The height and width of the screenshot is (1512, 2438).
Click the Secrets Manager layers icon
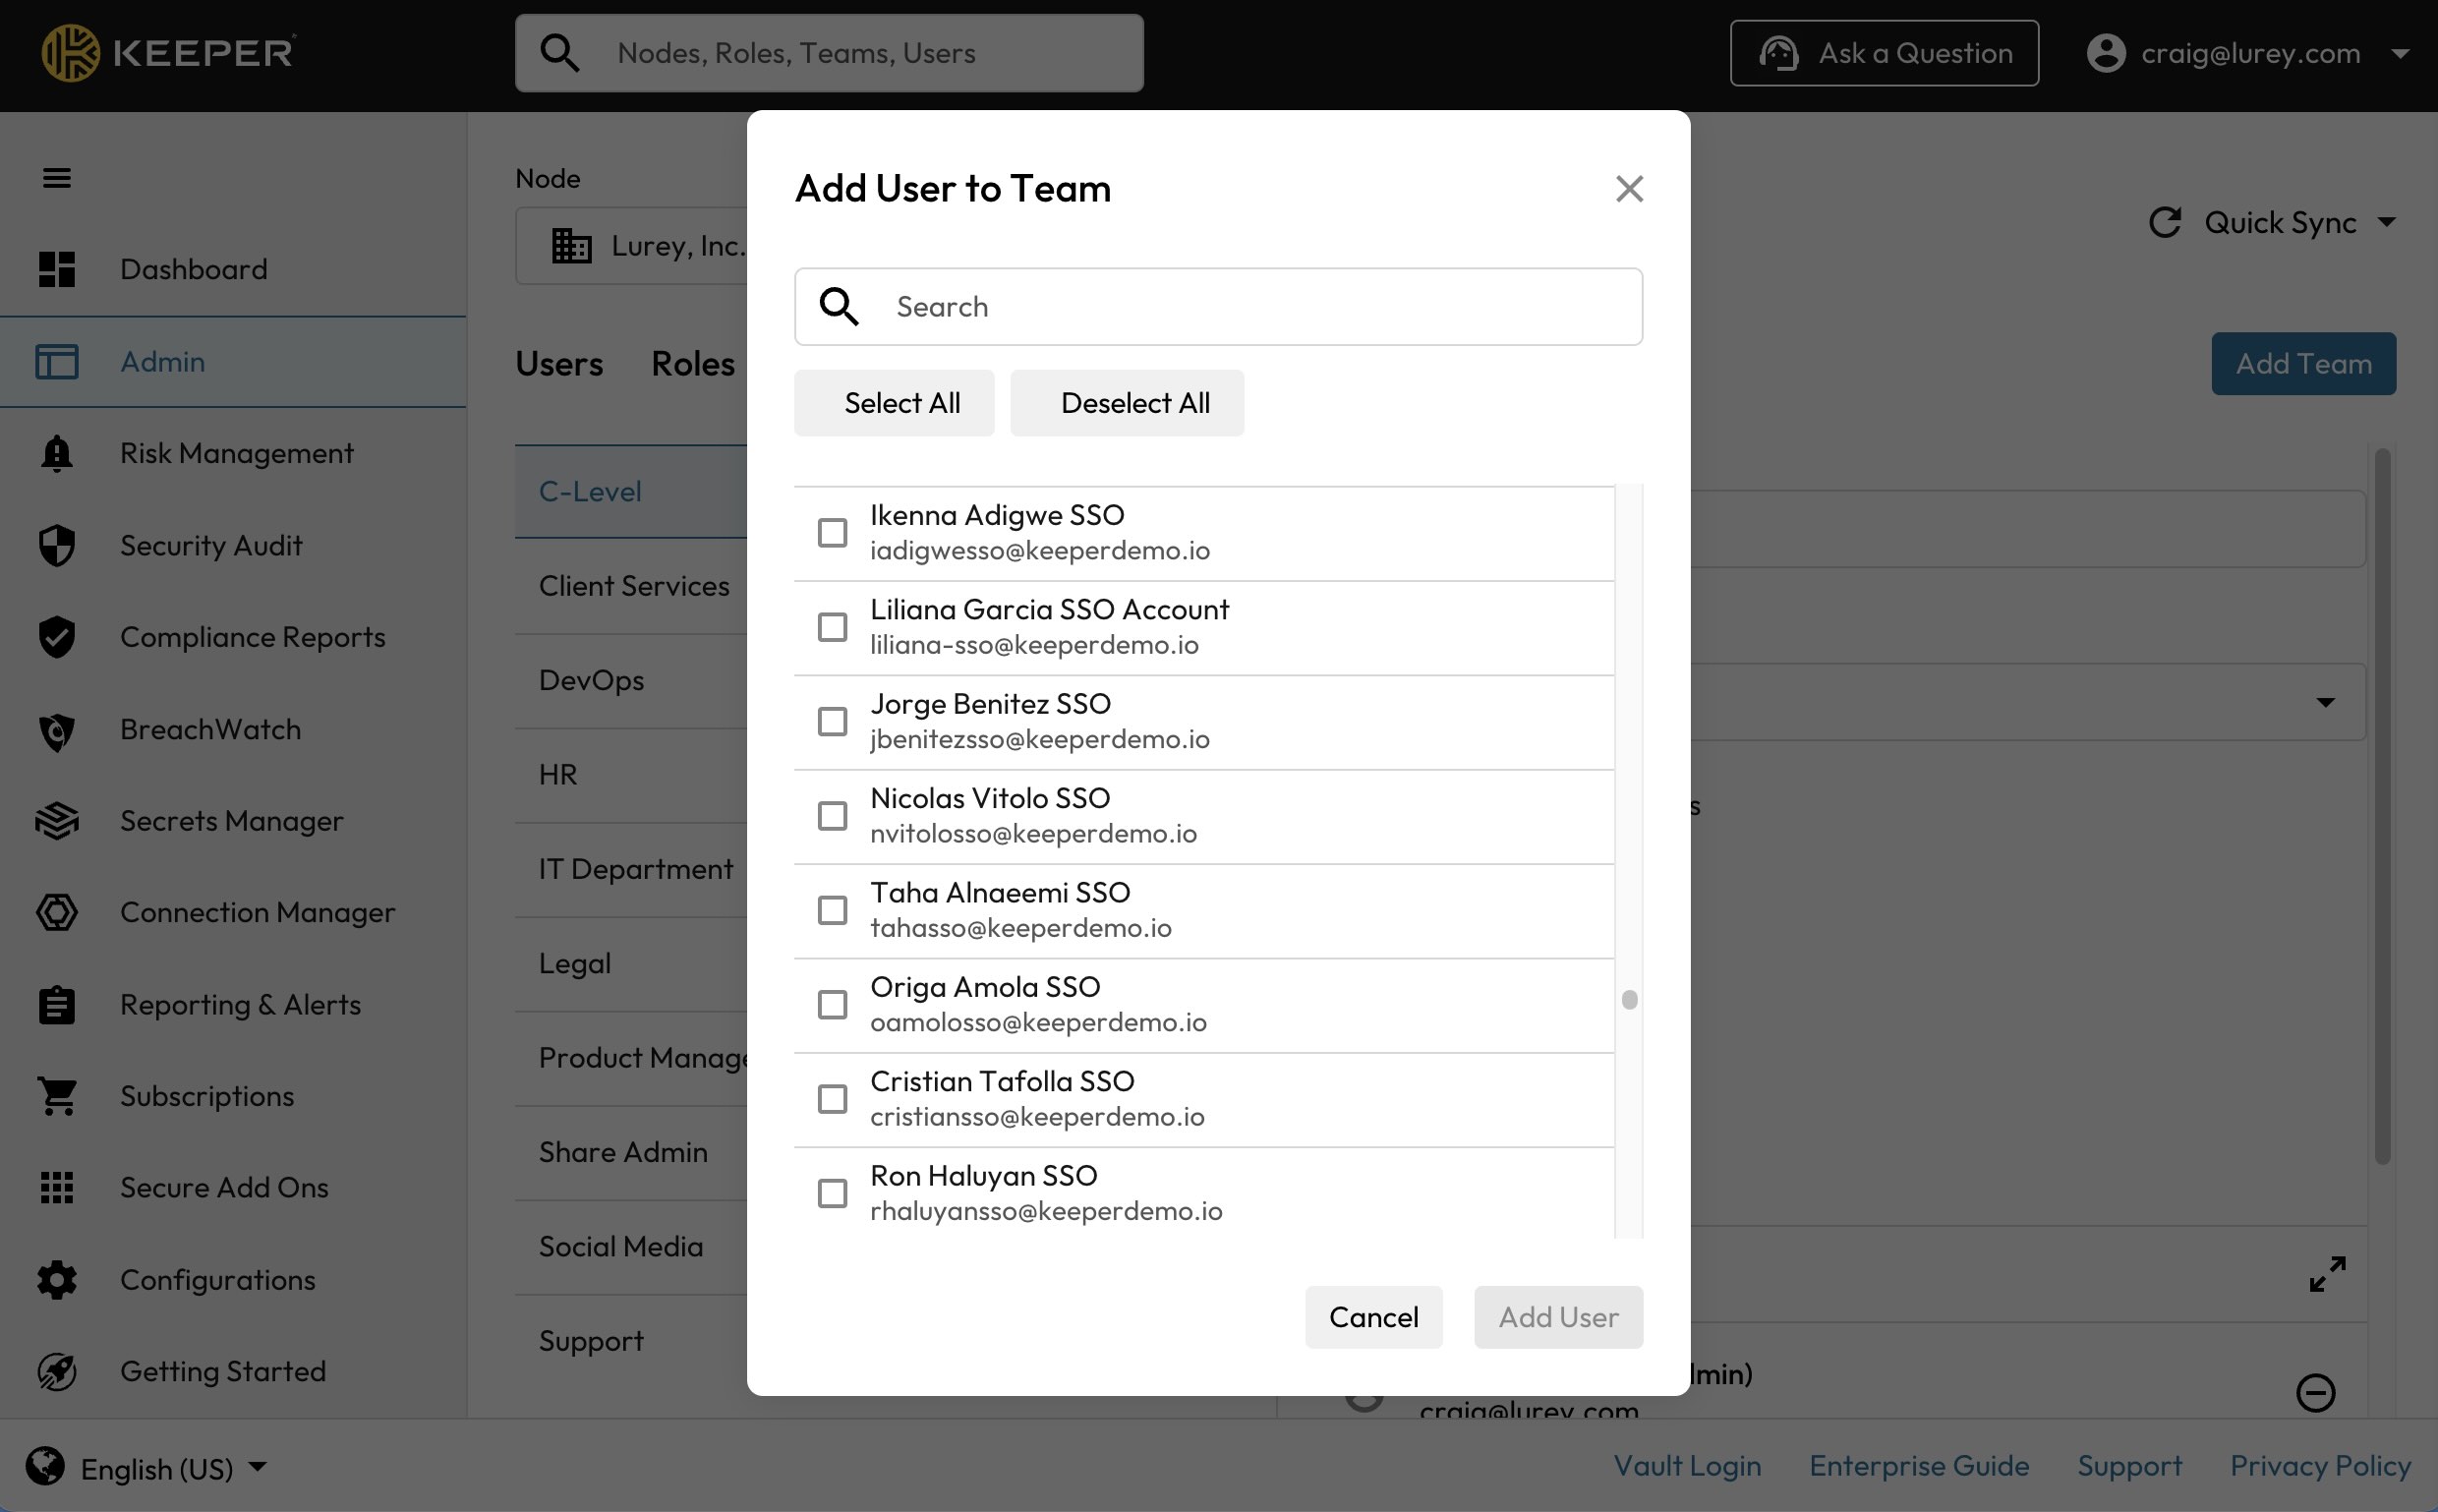pyautogui.click(x=57, y=821)
